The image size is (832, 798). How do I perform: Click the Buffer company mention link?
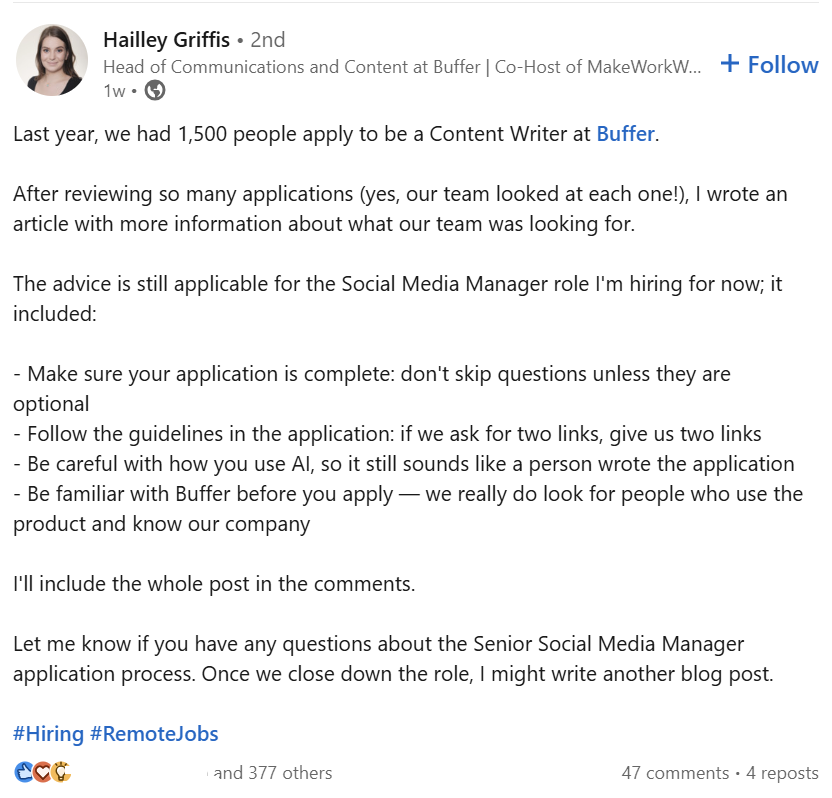(x=626, y=134)
